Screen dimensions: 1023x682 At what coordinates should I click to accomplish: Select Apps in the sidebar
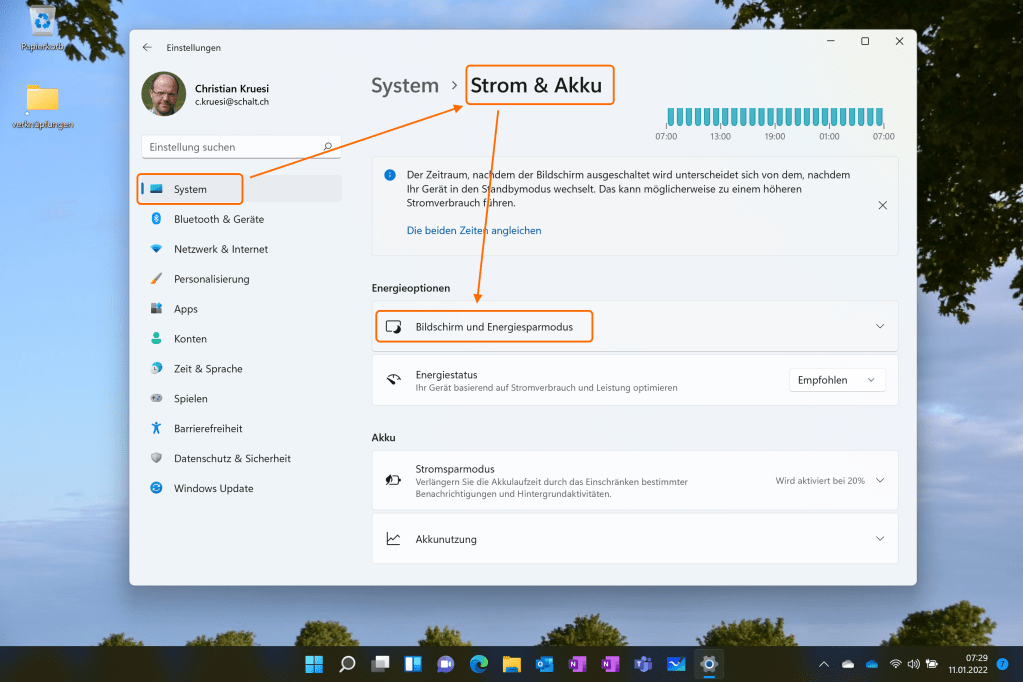[186, 309]
